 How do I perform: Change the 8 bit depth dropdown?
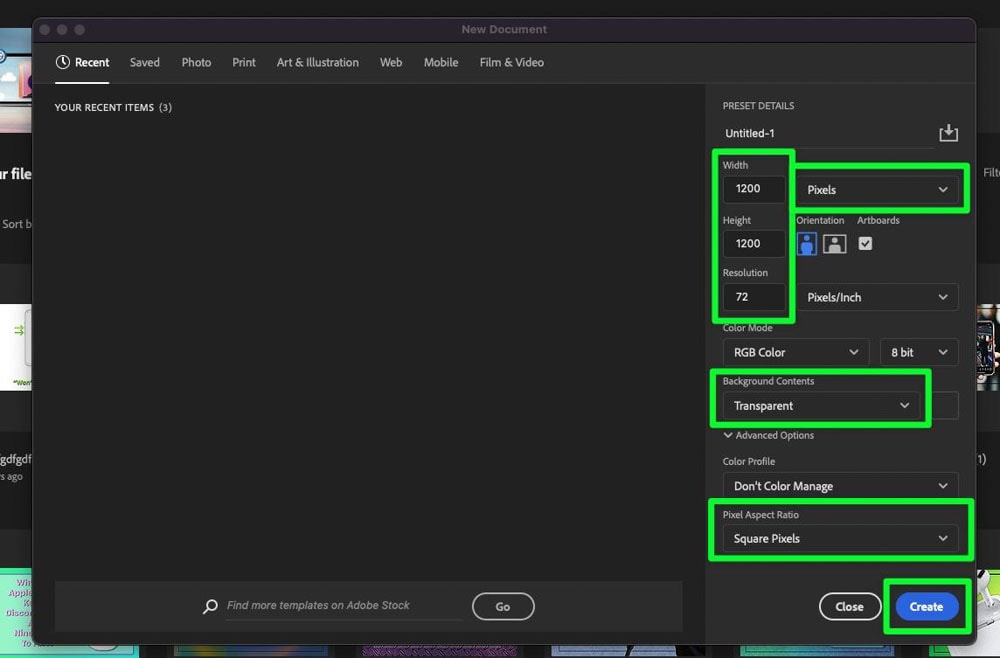[918, 351]
